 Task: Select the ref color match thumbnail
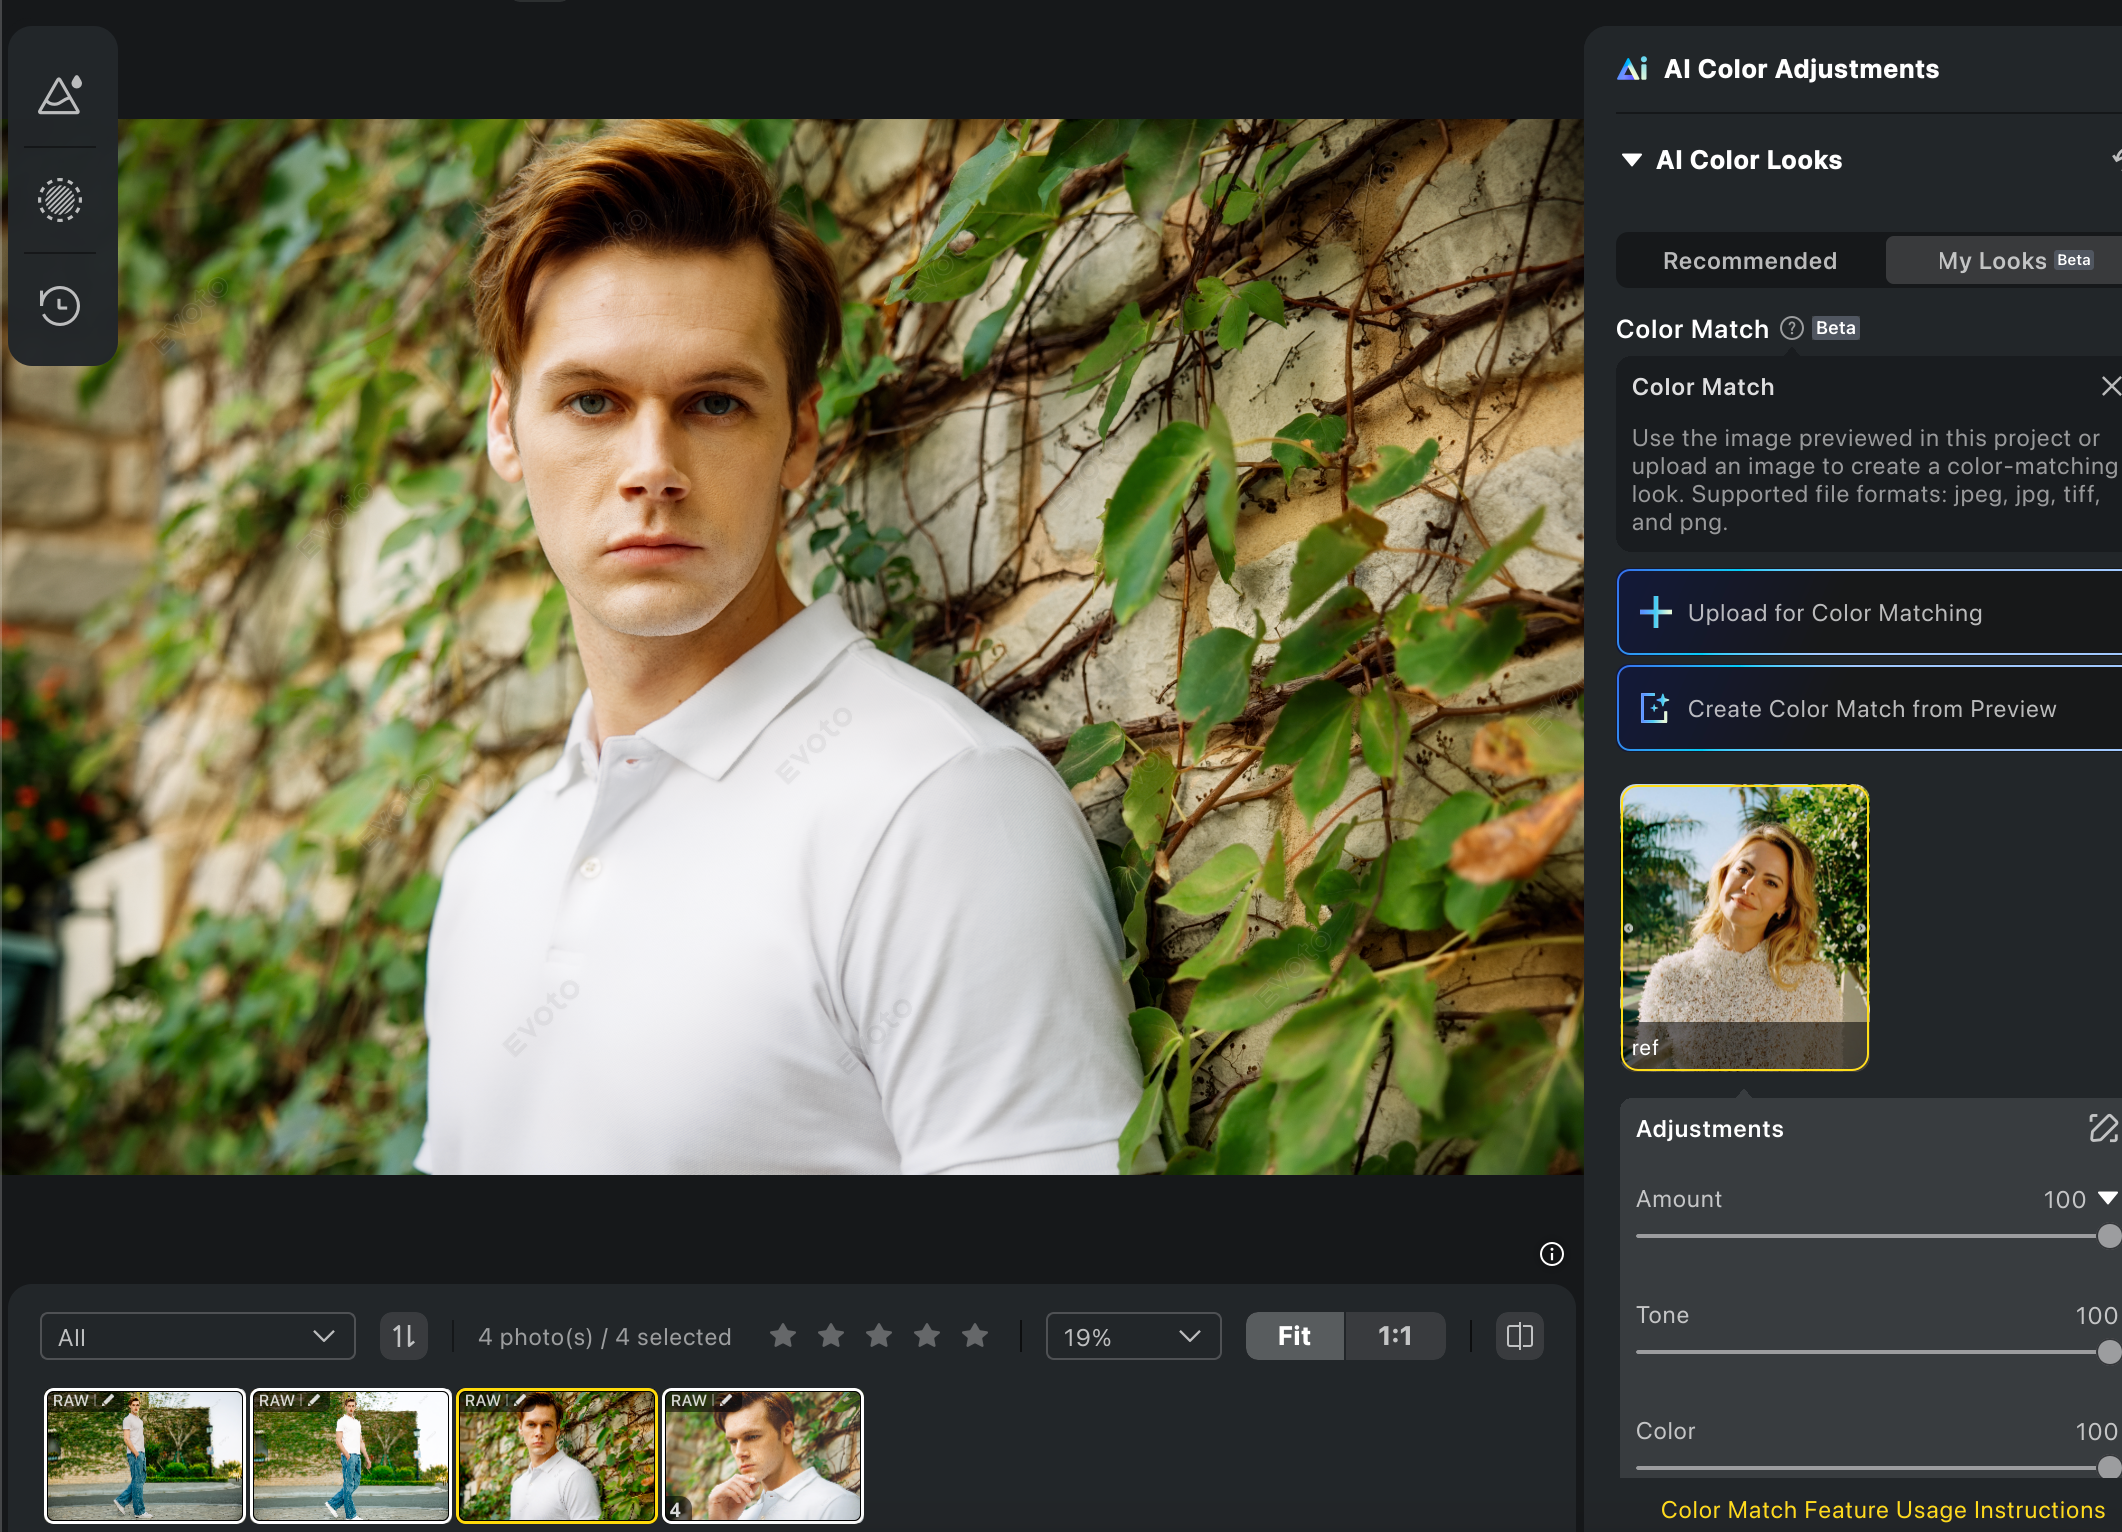pos(1744,927)
